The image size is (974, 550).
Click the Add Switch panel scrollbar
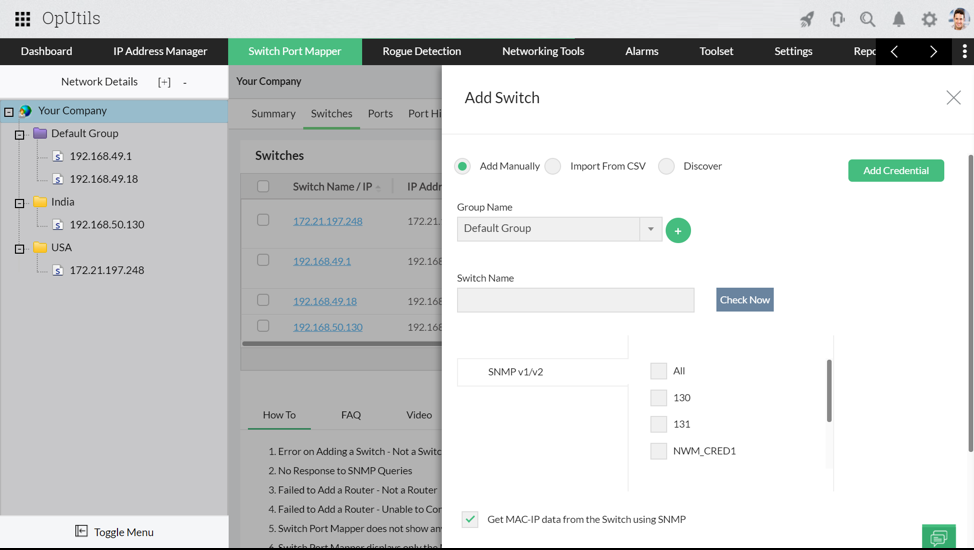970,303
